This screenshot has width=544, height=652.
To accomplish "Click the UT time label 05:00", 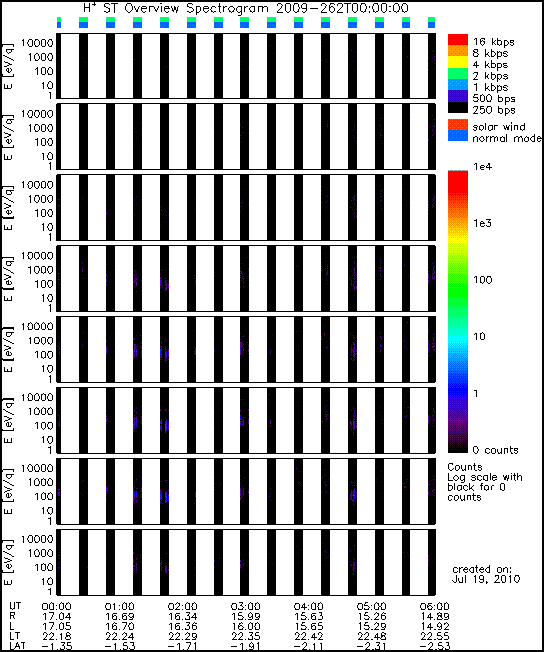I will 371,607.
